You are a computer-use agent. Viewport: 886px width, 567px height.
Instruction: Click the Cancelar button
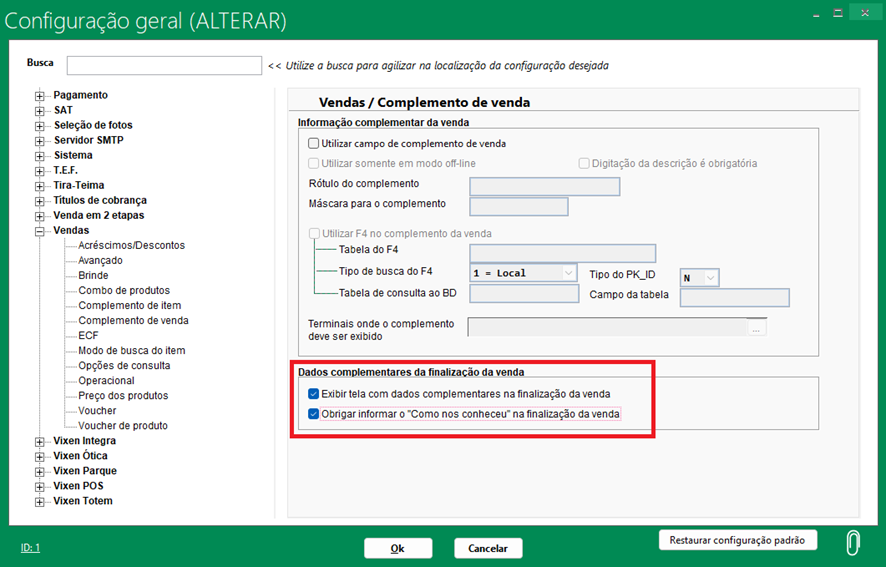click(x=488, y=548)
